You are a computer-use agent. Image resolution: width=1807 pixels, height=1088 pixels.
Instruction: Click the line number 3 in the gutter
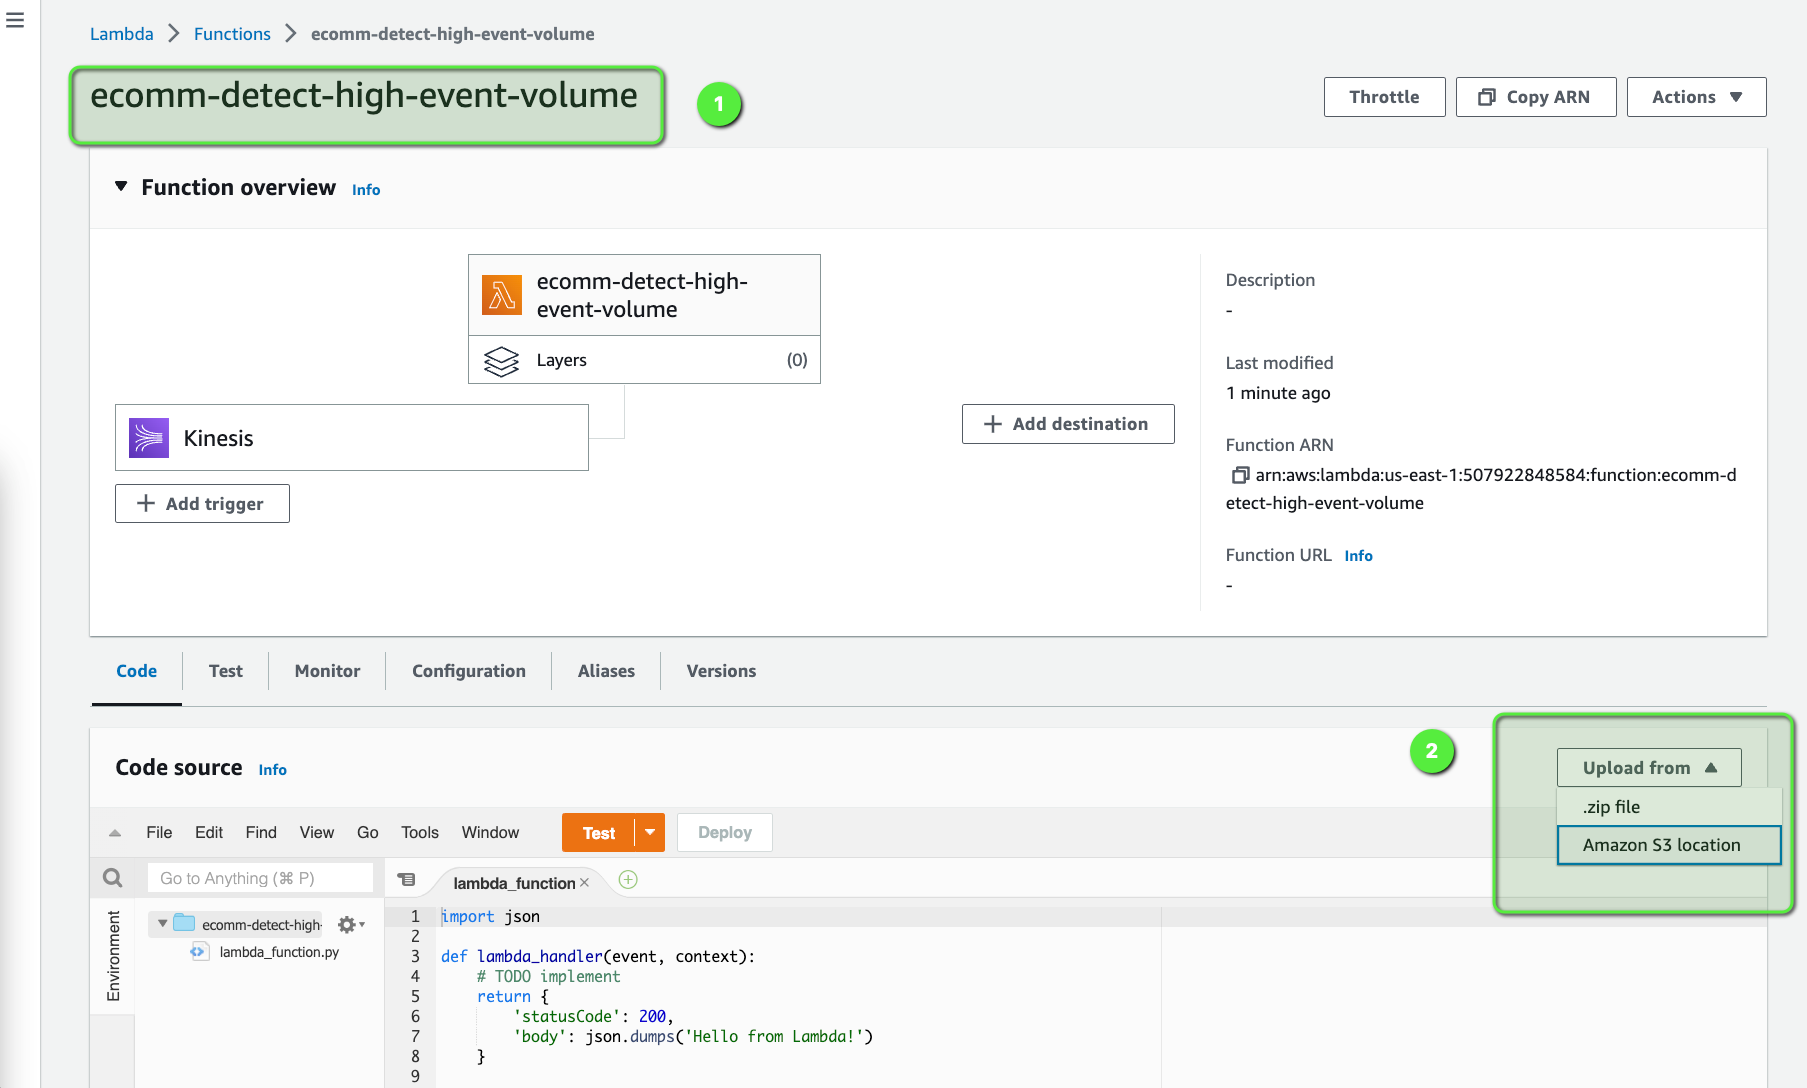pyautogui.click(x=415, y=957)
